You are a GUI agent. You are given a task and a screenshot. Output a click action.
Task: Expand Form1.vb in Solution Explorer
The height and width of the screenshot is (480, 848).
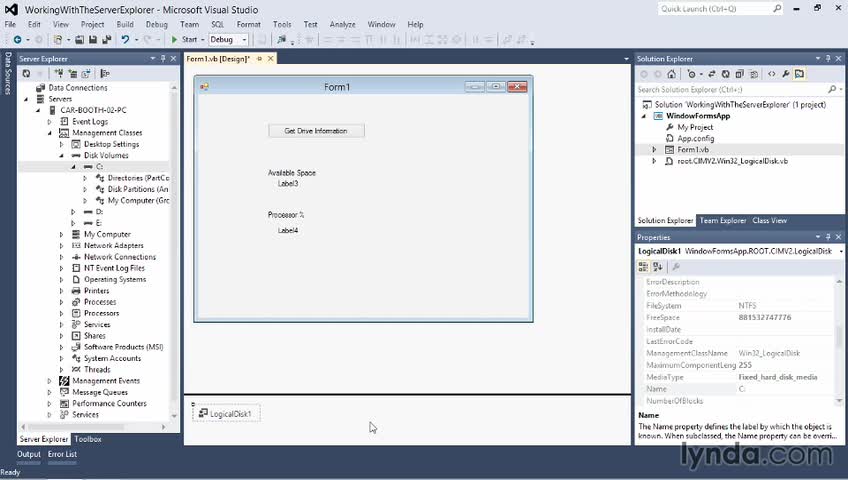tap(654, 150)
